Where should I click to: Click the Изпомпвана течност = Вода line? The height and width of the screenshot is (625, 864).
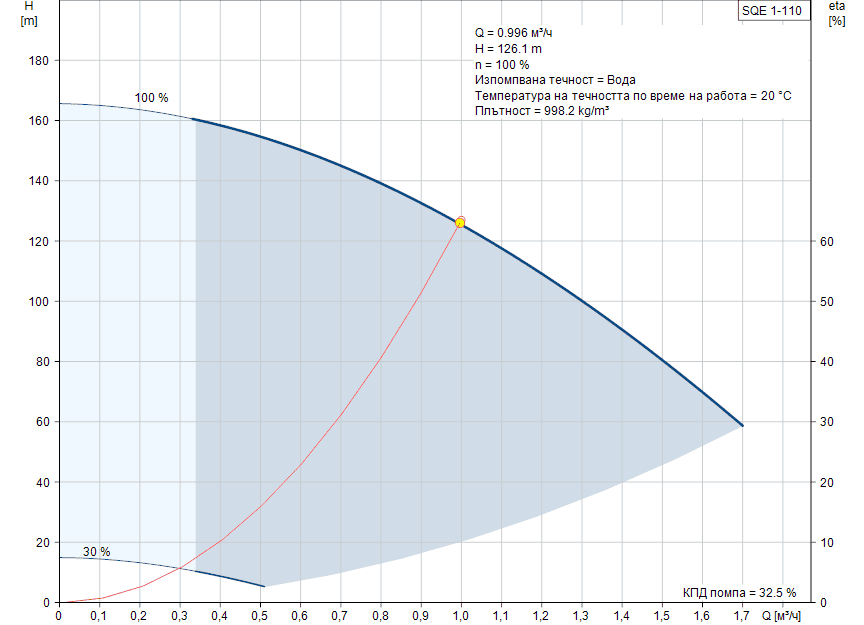(x=555, y=80)
